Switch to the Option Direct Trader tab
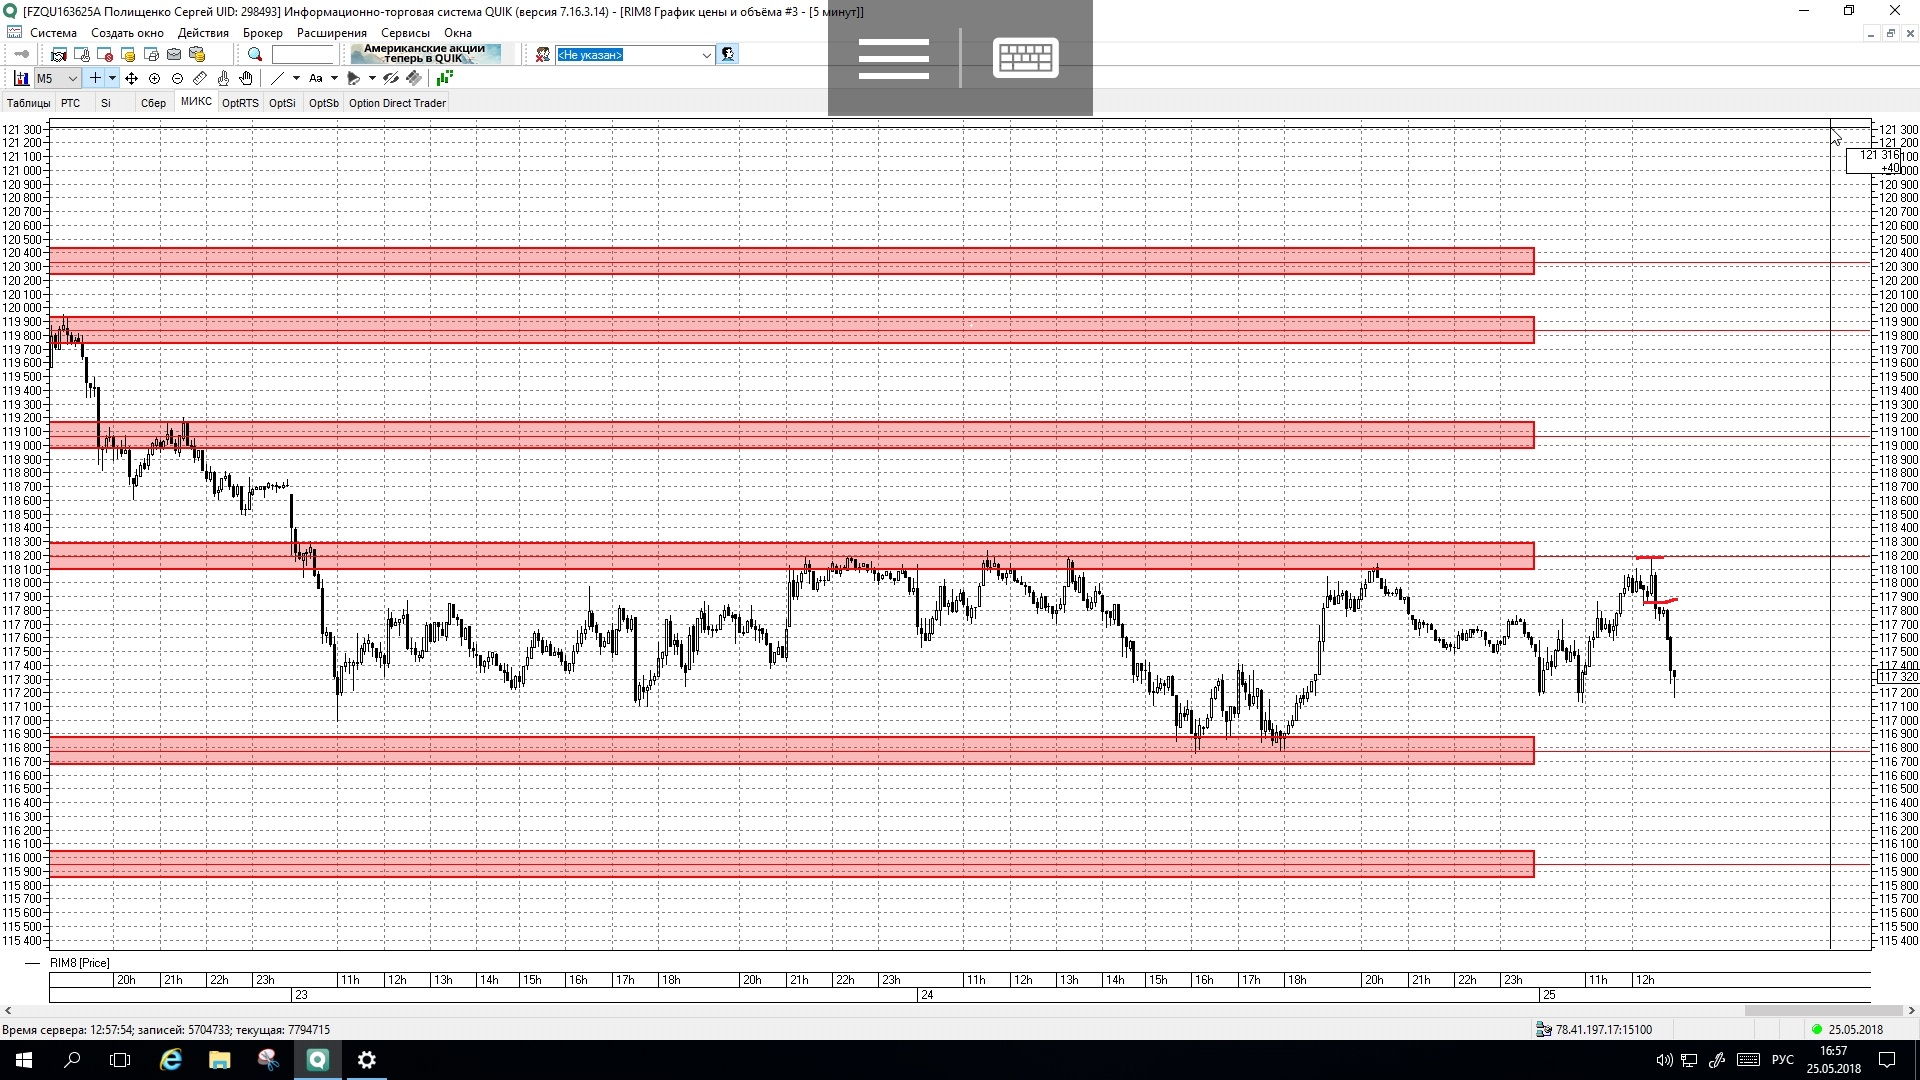 pyautogui.click(x=397, y=103)
